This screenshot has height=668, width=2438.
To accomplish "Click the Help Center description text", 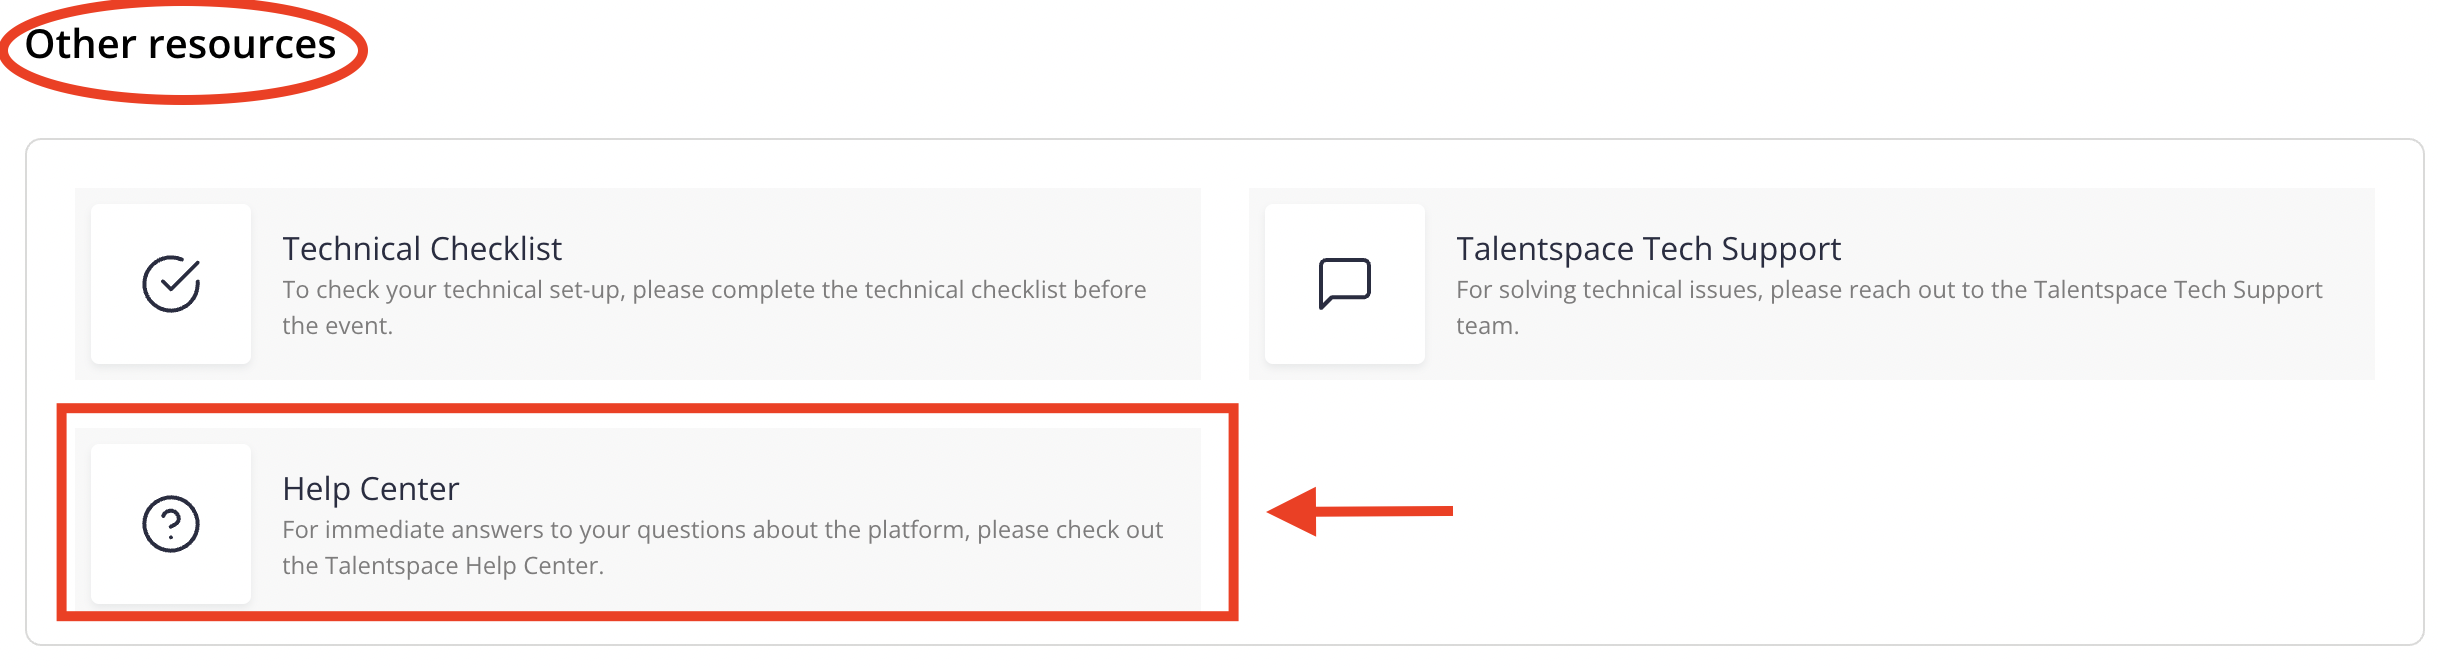I will pos(722,547).
